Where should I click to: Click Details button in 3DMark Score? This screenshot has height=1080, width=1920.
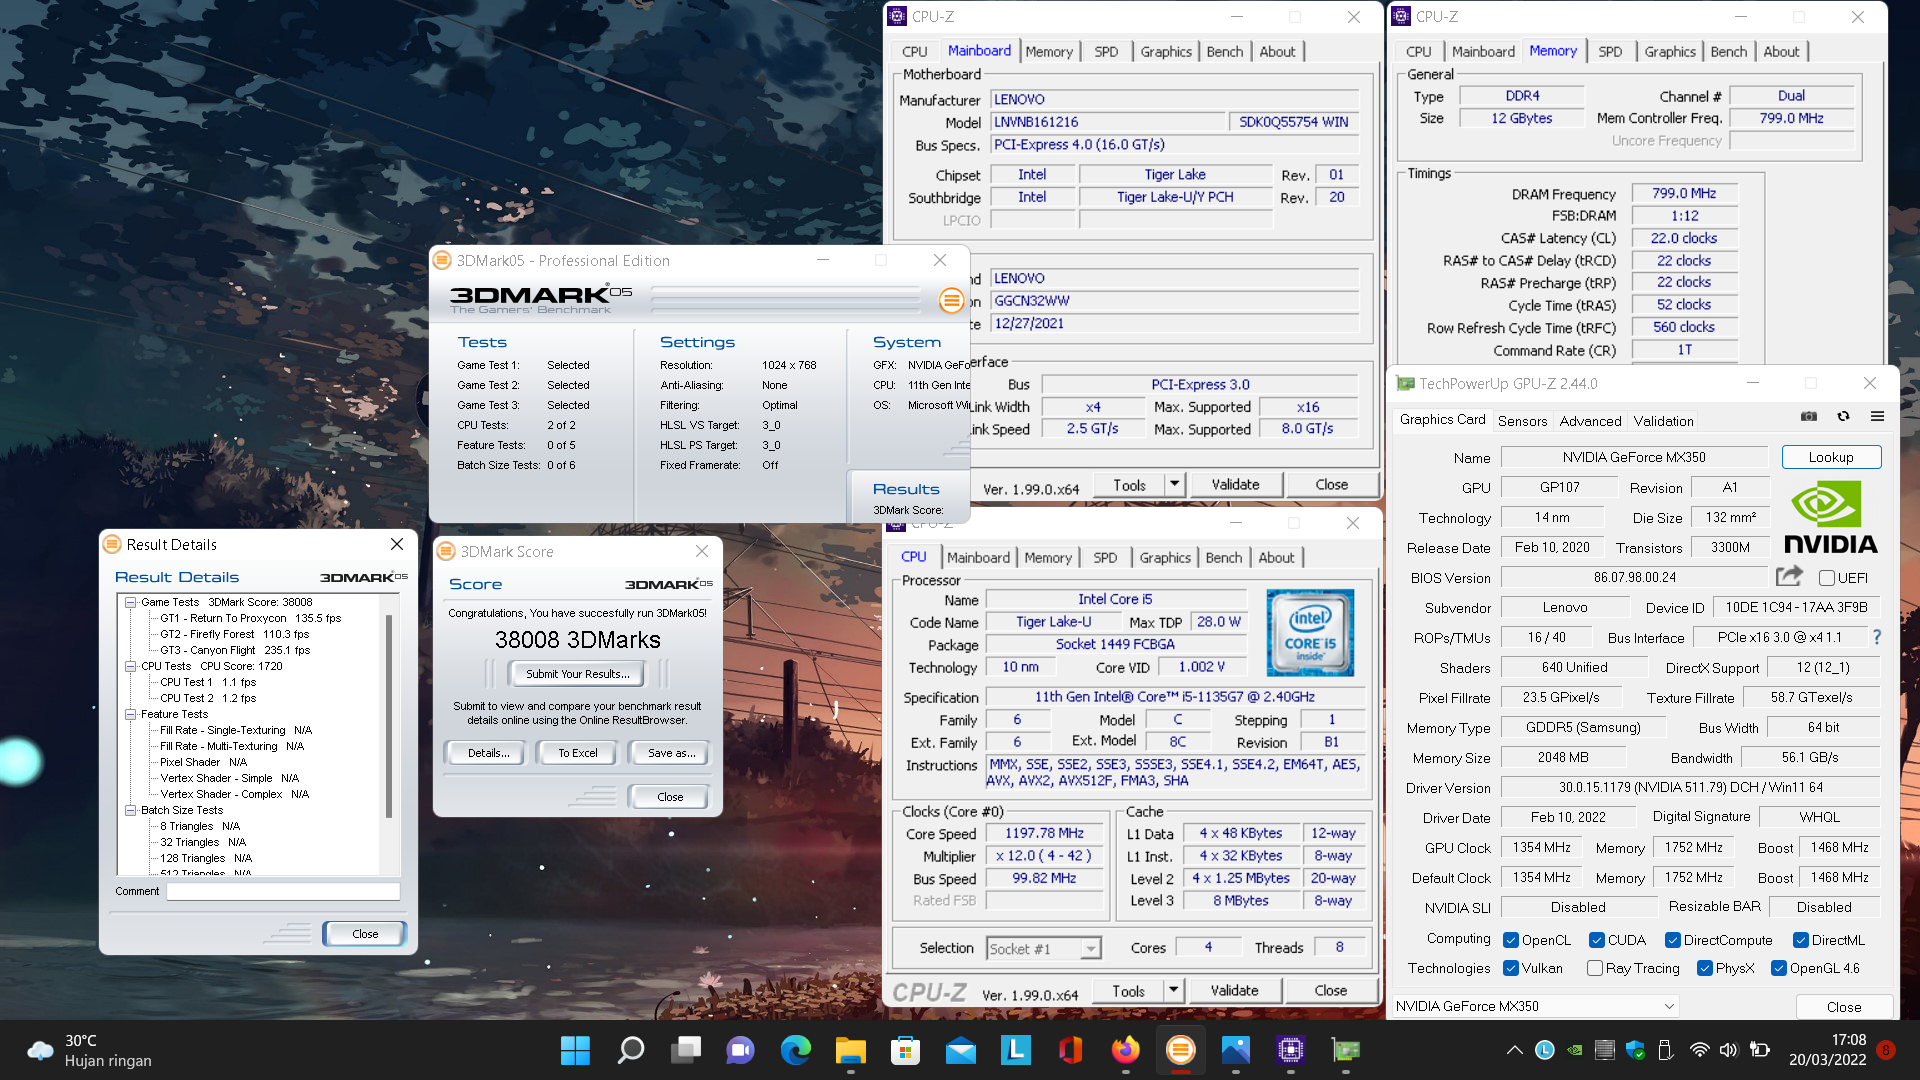(487, 753)
